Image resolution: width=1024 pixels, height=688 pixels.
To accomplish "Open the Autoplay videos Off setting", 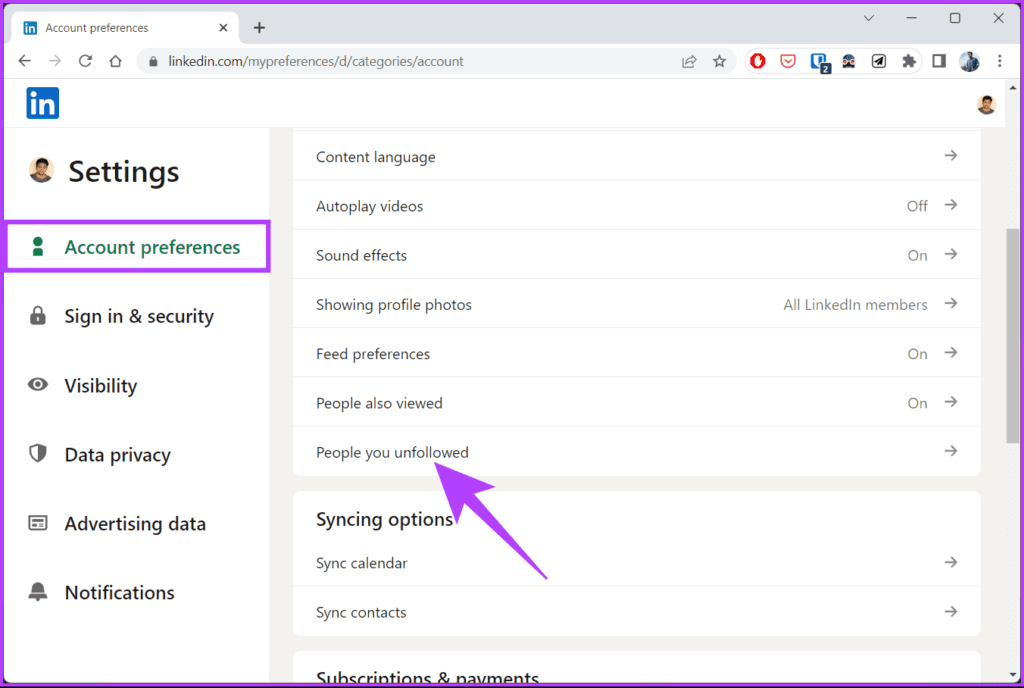I will [x=637, y=206].
